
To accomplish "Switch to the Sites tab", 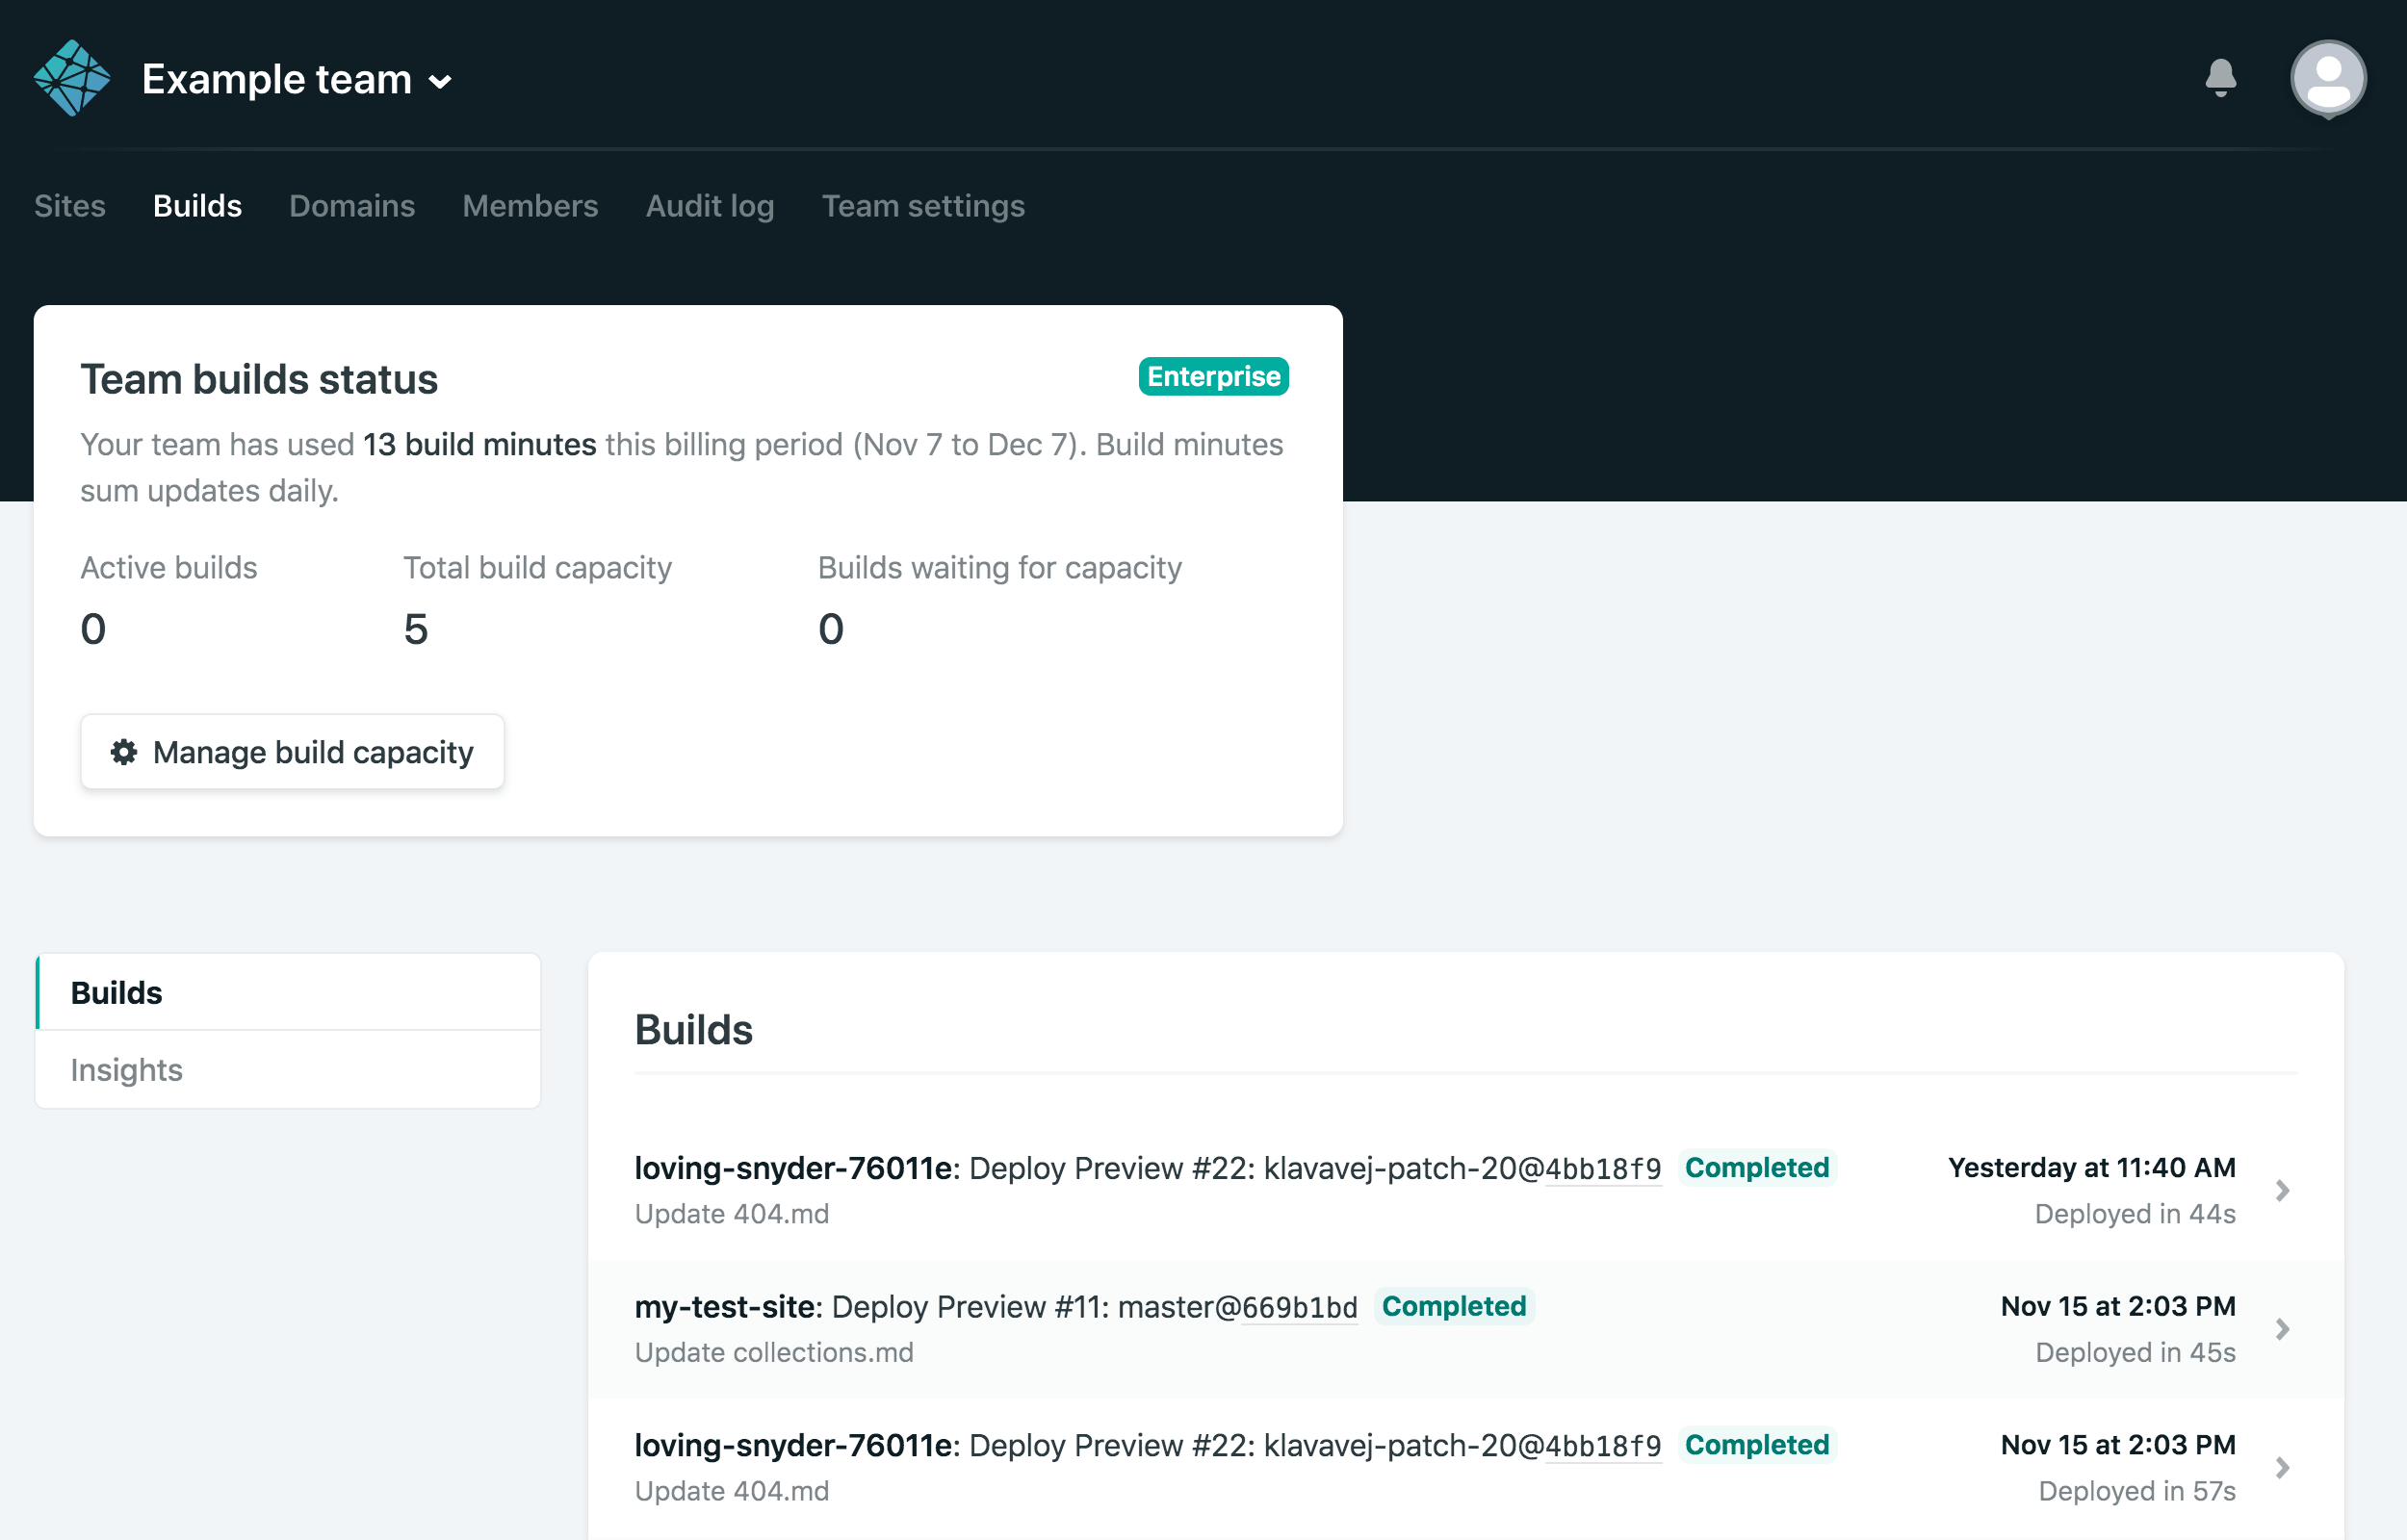I will click(70, 206).
